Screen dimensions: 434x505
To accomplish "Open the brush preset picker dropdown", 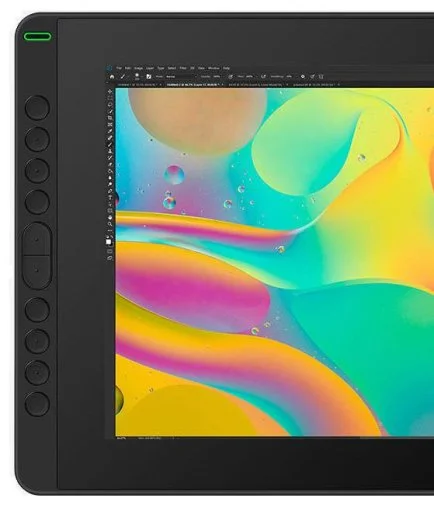I will [137, 77].
